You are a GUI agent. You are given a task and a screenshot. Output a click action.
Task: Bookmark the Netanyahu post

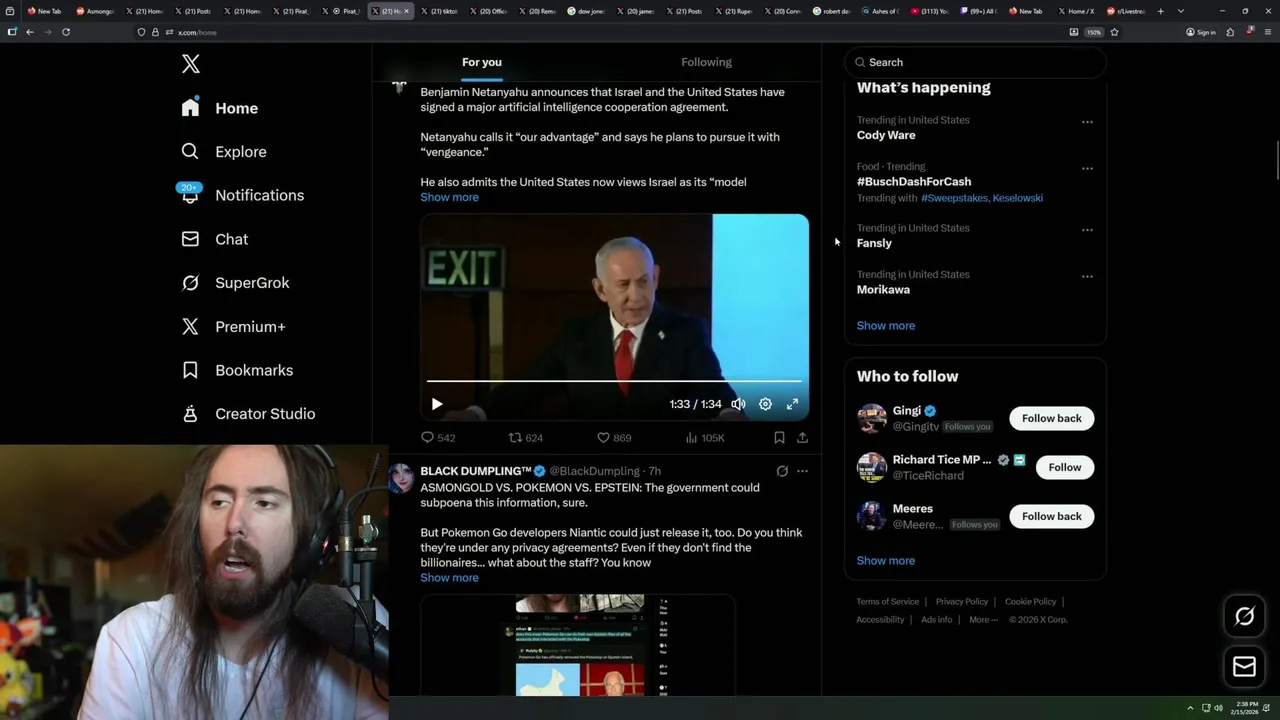click(x=779, y=438)
